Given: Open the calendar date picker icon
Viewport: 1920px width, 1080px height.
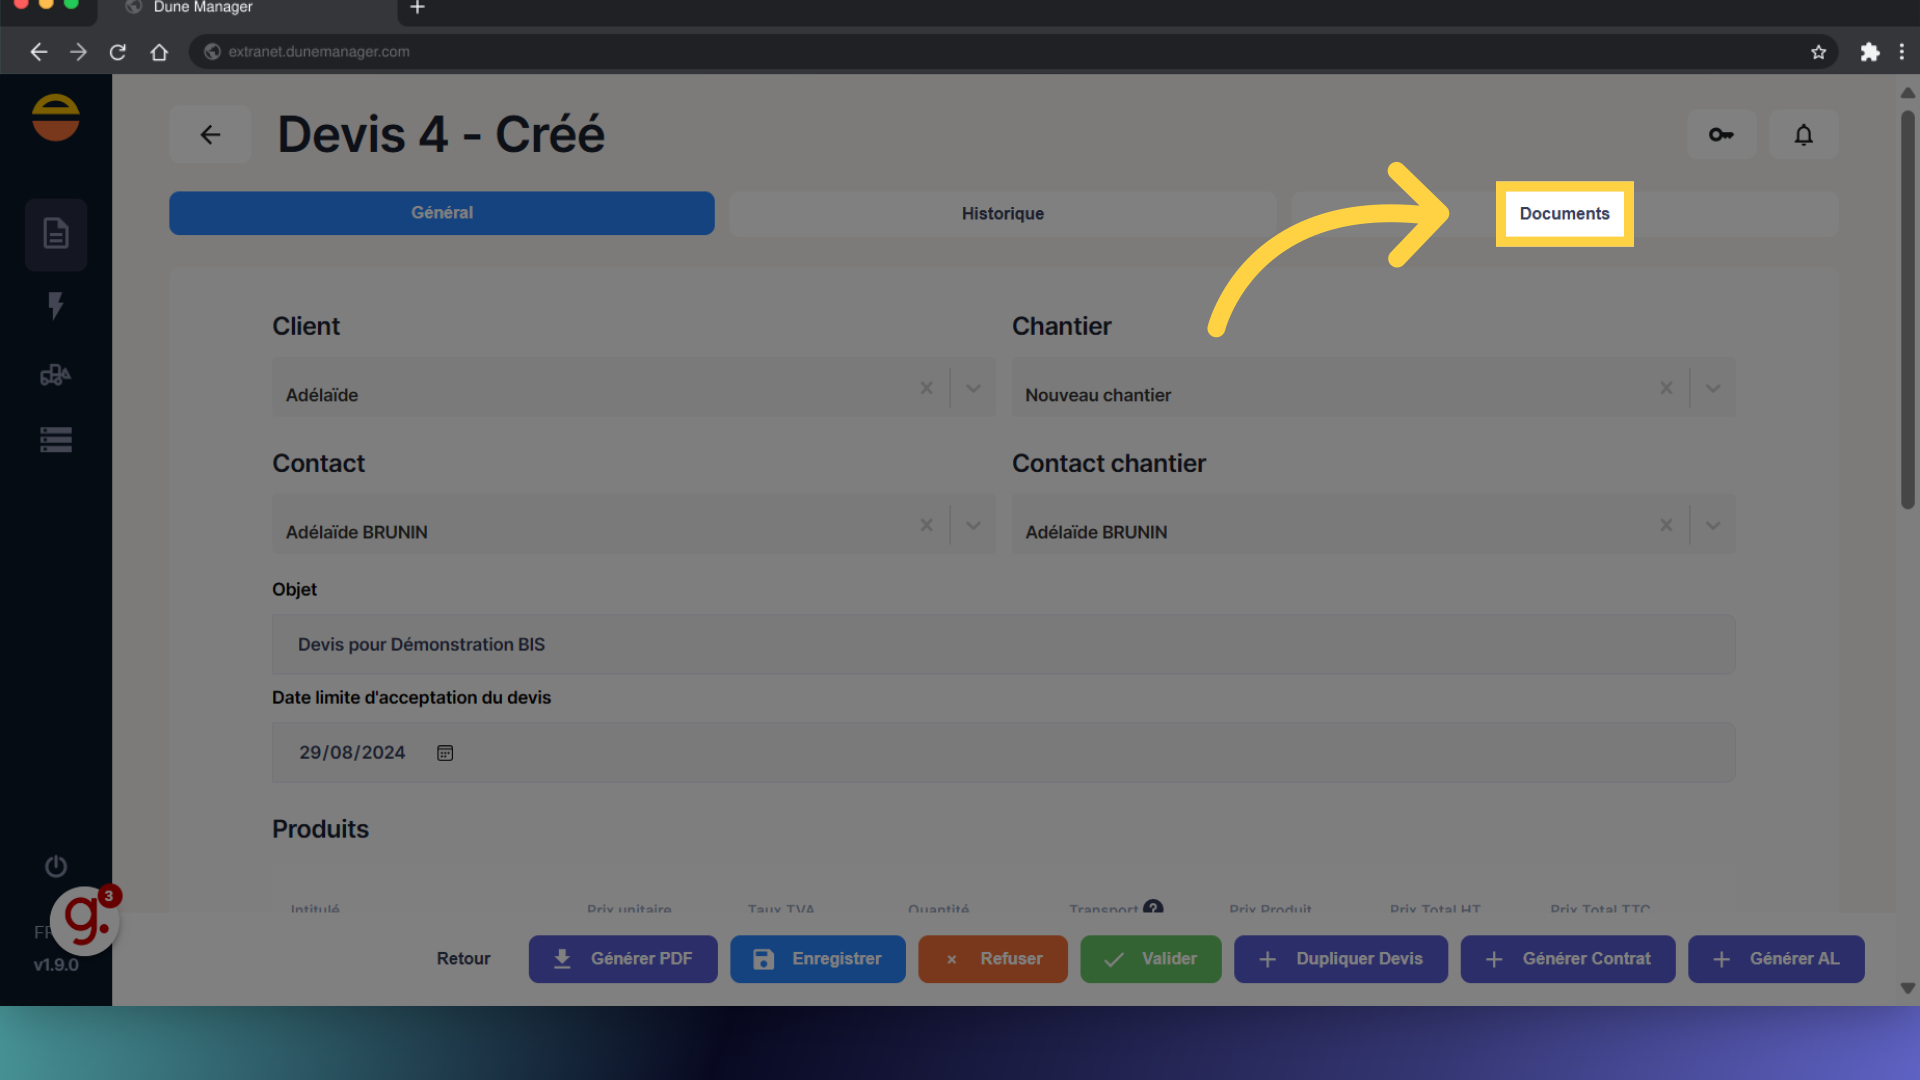Looking at the screenshot, I should [445, 753].
